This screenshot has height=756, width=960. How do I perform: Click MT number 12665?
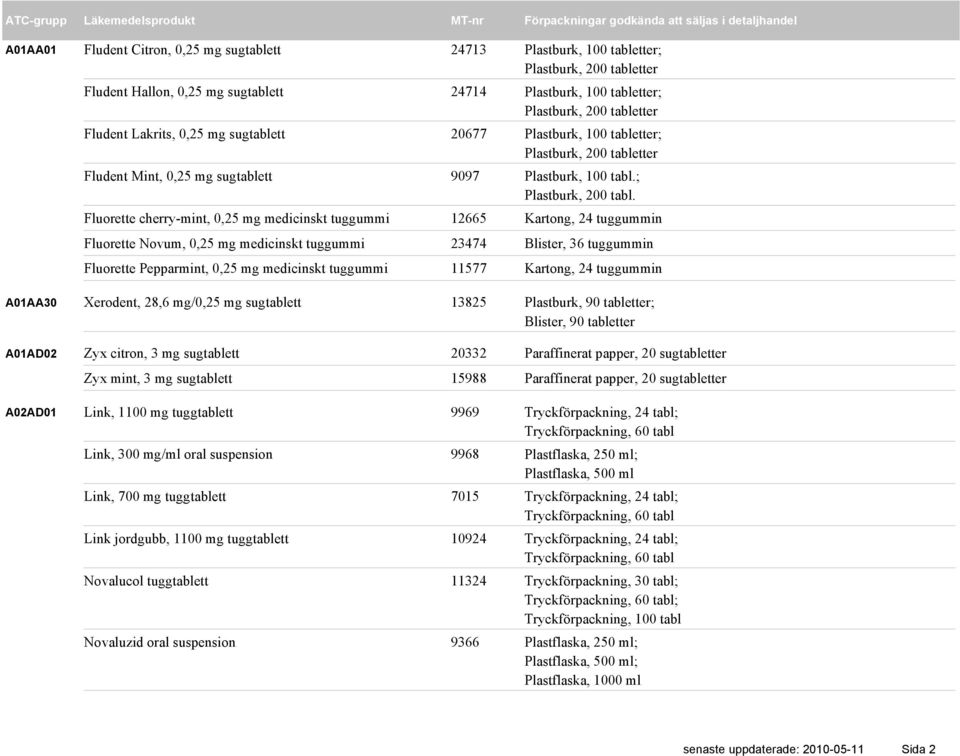point(468,219)
